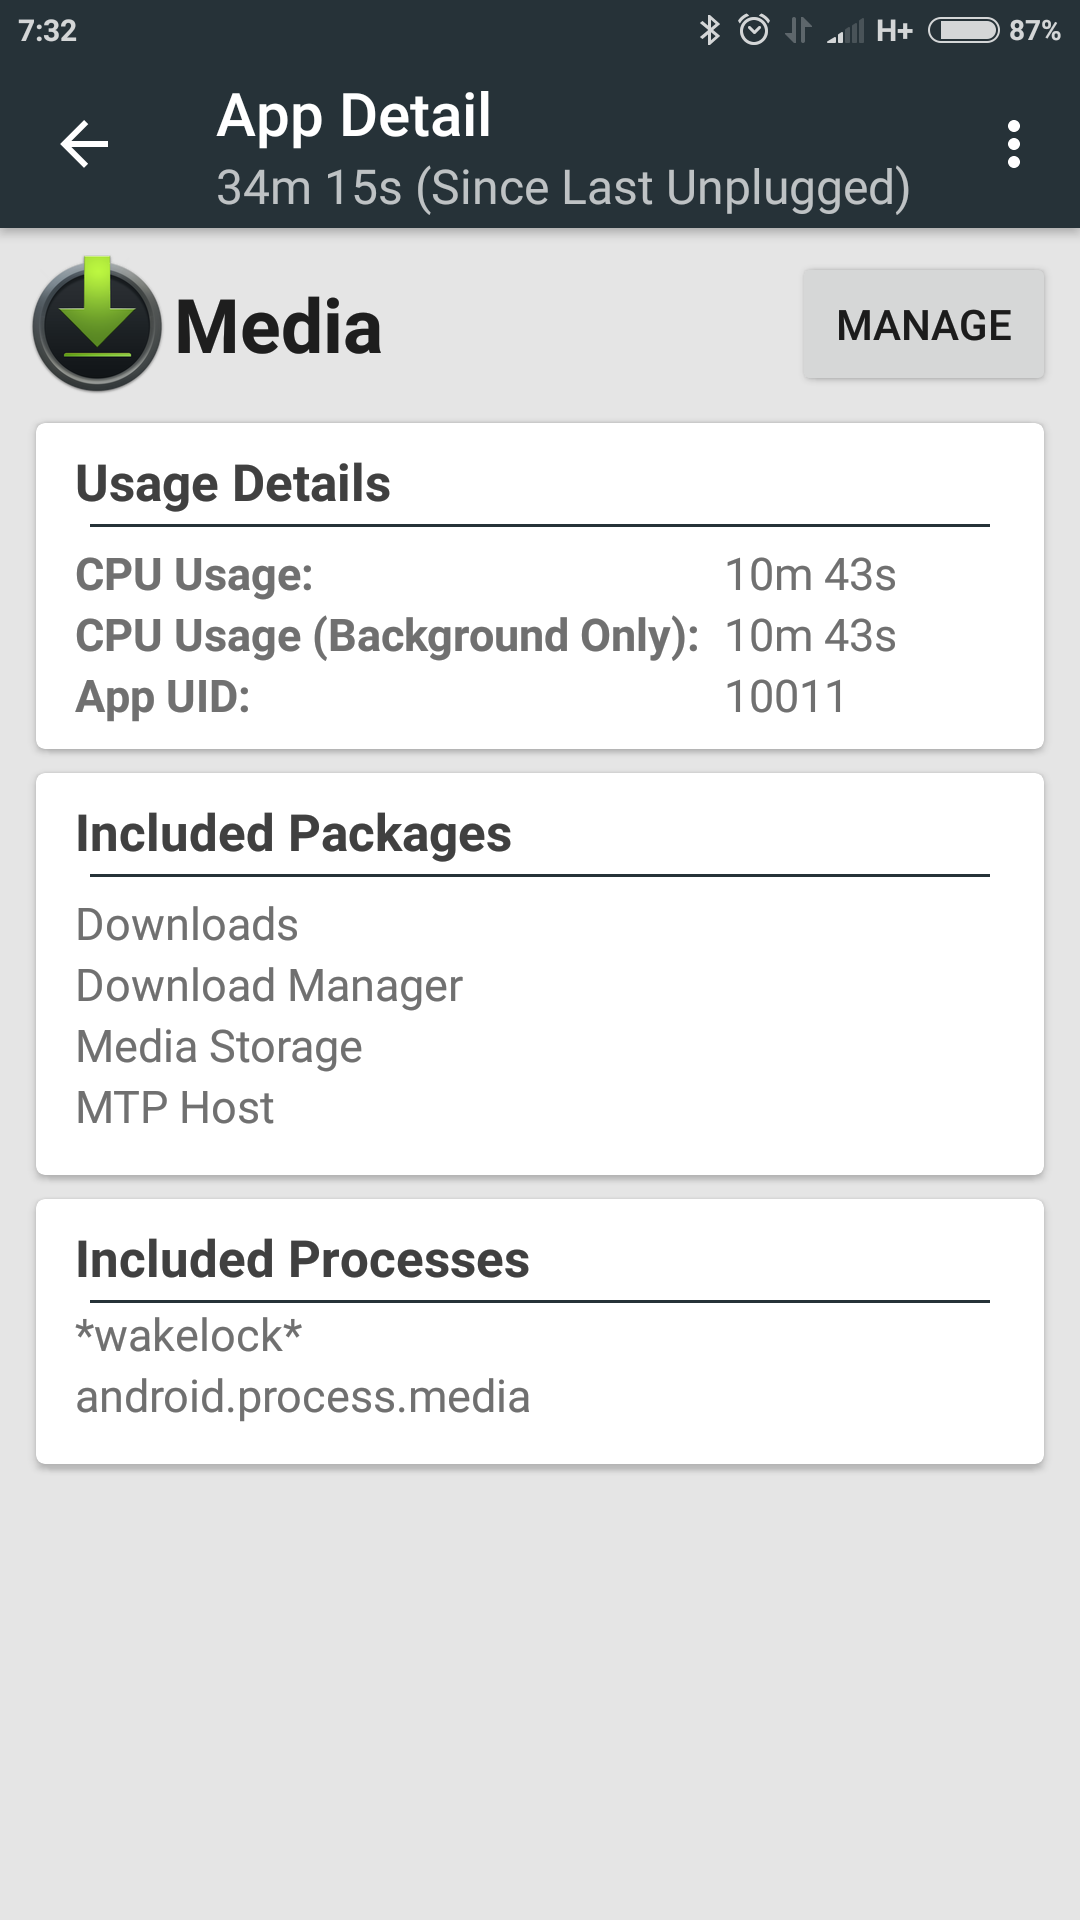The width and height of the screenshot is (1080, 1920).
Task: Tap the signal strength bars icon
Action: tap(845, 32)
